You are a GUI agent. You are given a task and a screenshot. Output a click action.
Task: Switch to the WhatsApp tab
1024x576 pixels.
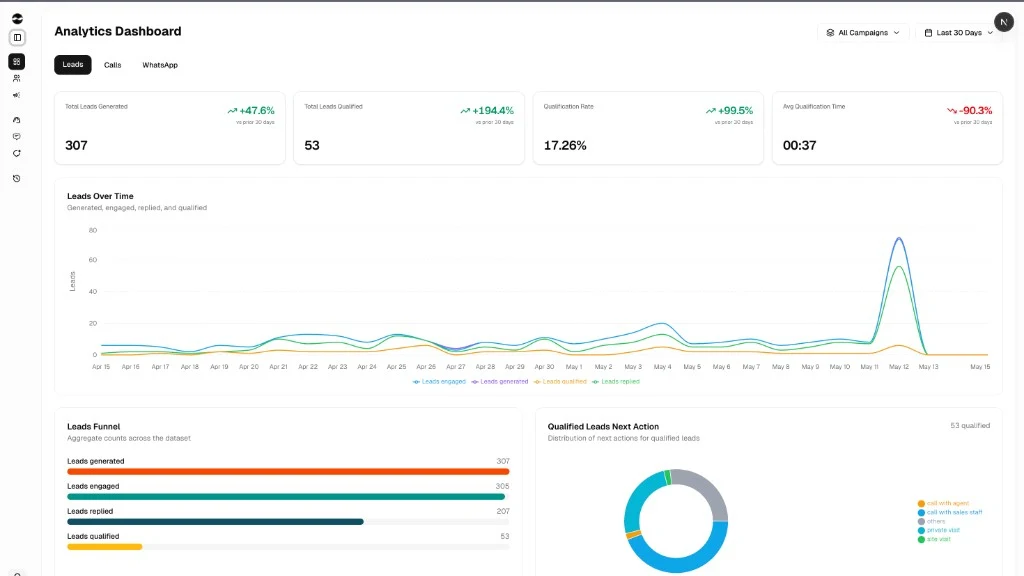(x=160, y=65)
